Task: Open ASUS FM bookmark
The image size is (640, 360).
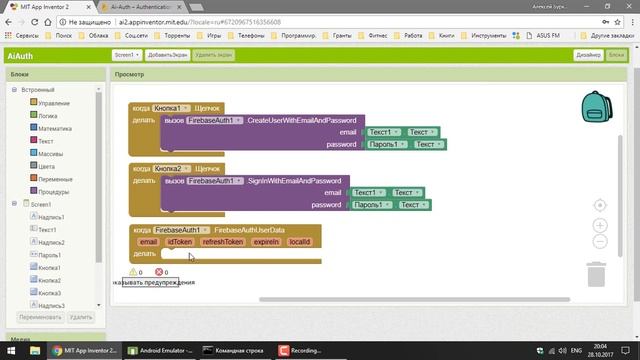Action: tap(543, 36)
